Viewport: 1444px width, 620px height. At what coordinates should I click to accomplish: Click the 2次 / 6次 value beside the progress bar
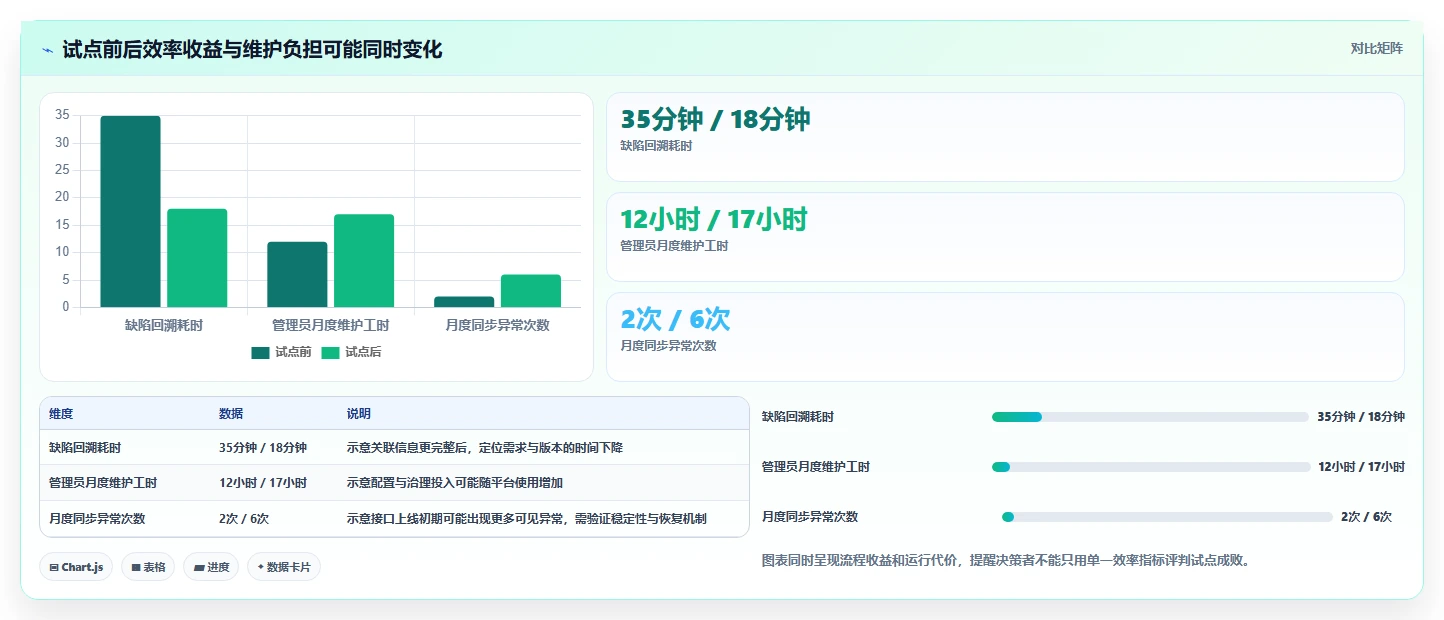click(x=1366, y=517)
